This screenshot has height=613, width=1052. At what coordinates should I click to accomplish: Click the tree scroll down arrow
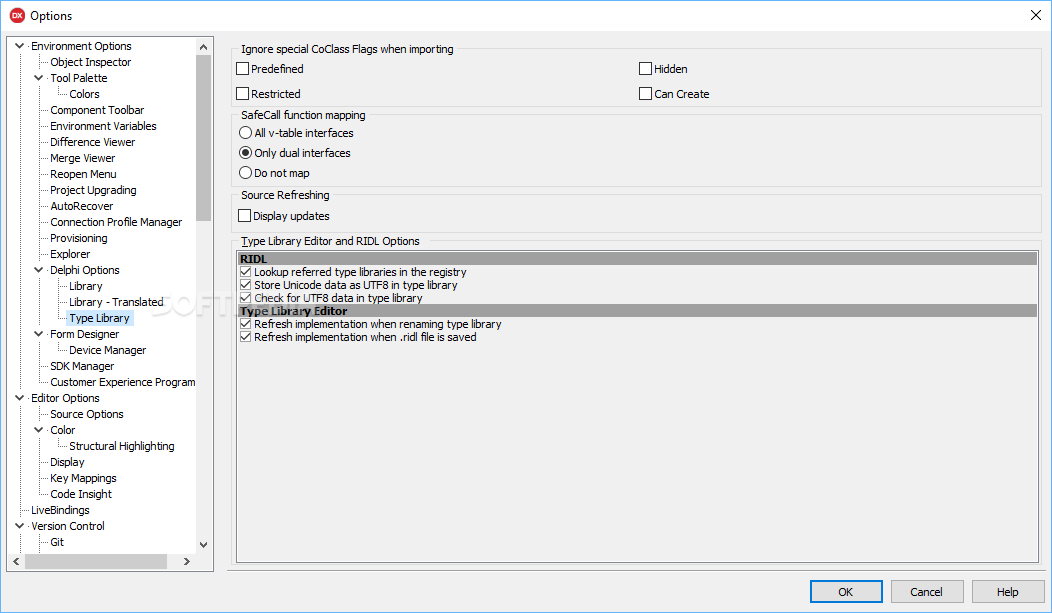tap(203, 545)
